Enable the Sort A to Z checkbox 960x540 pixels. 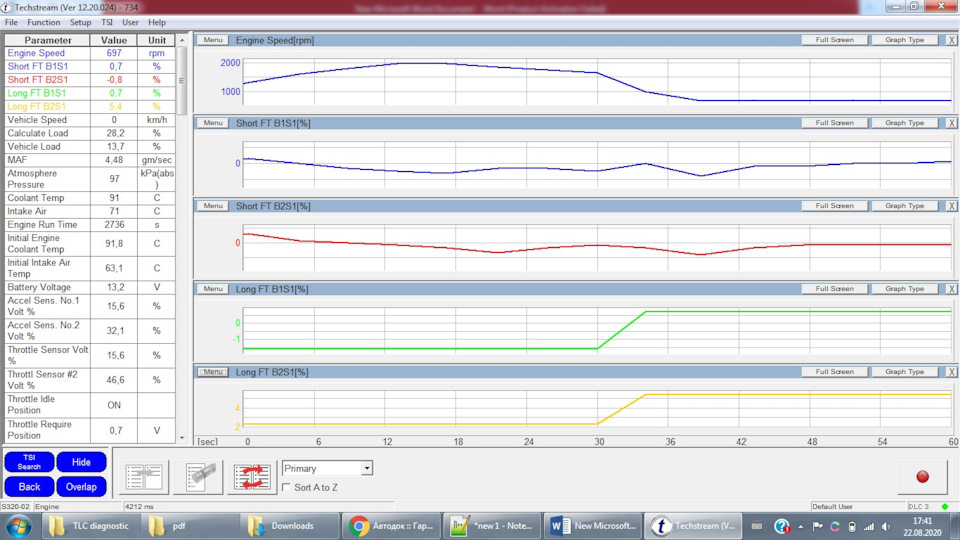click(288, 487)
